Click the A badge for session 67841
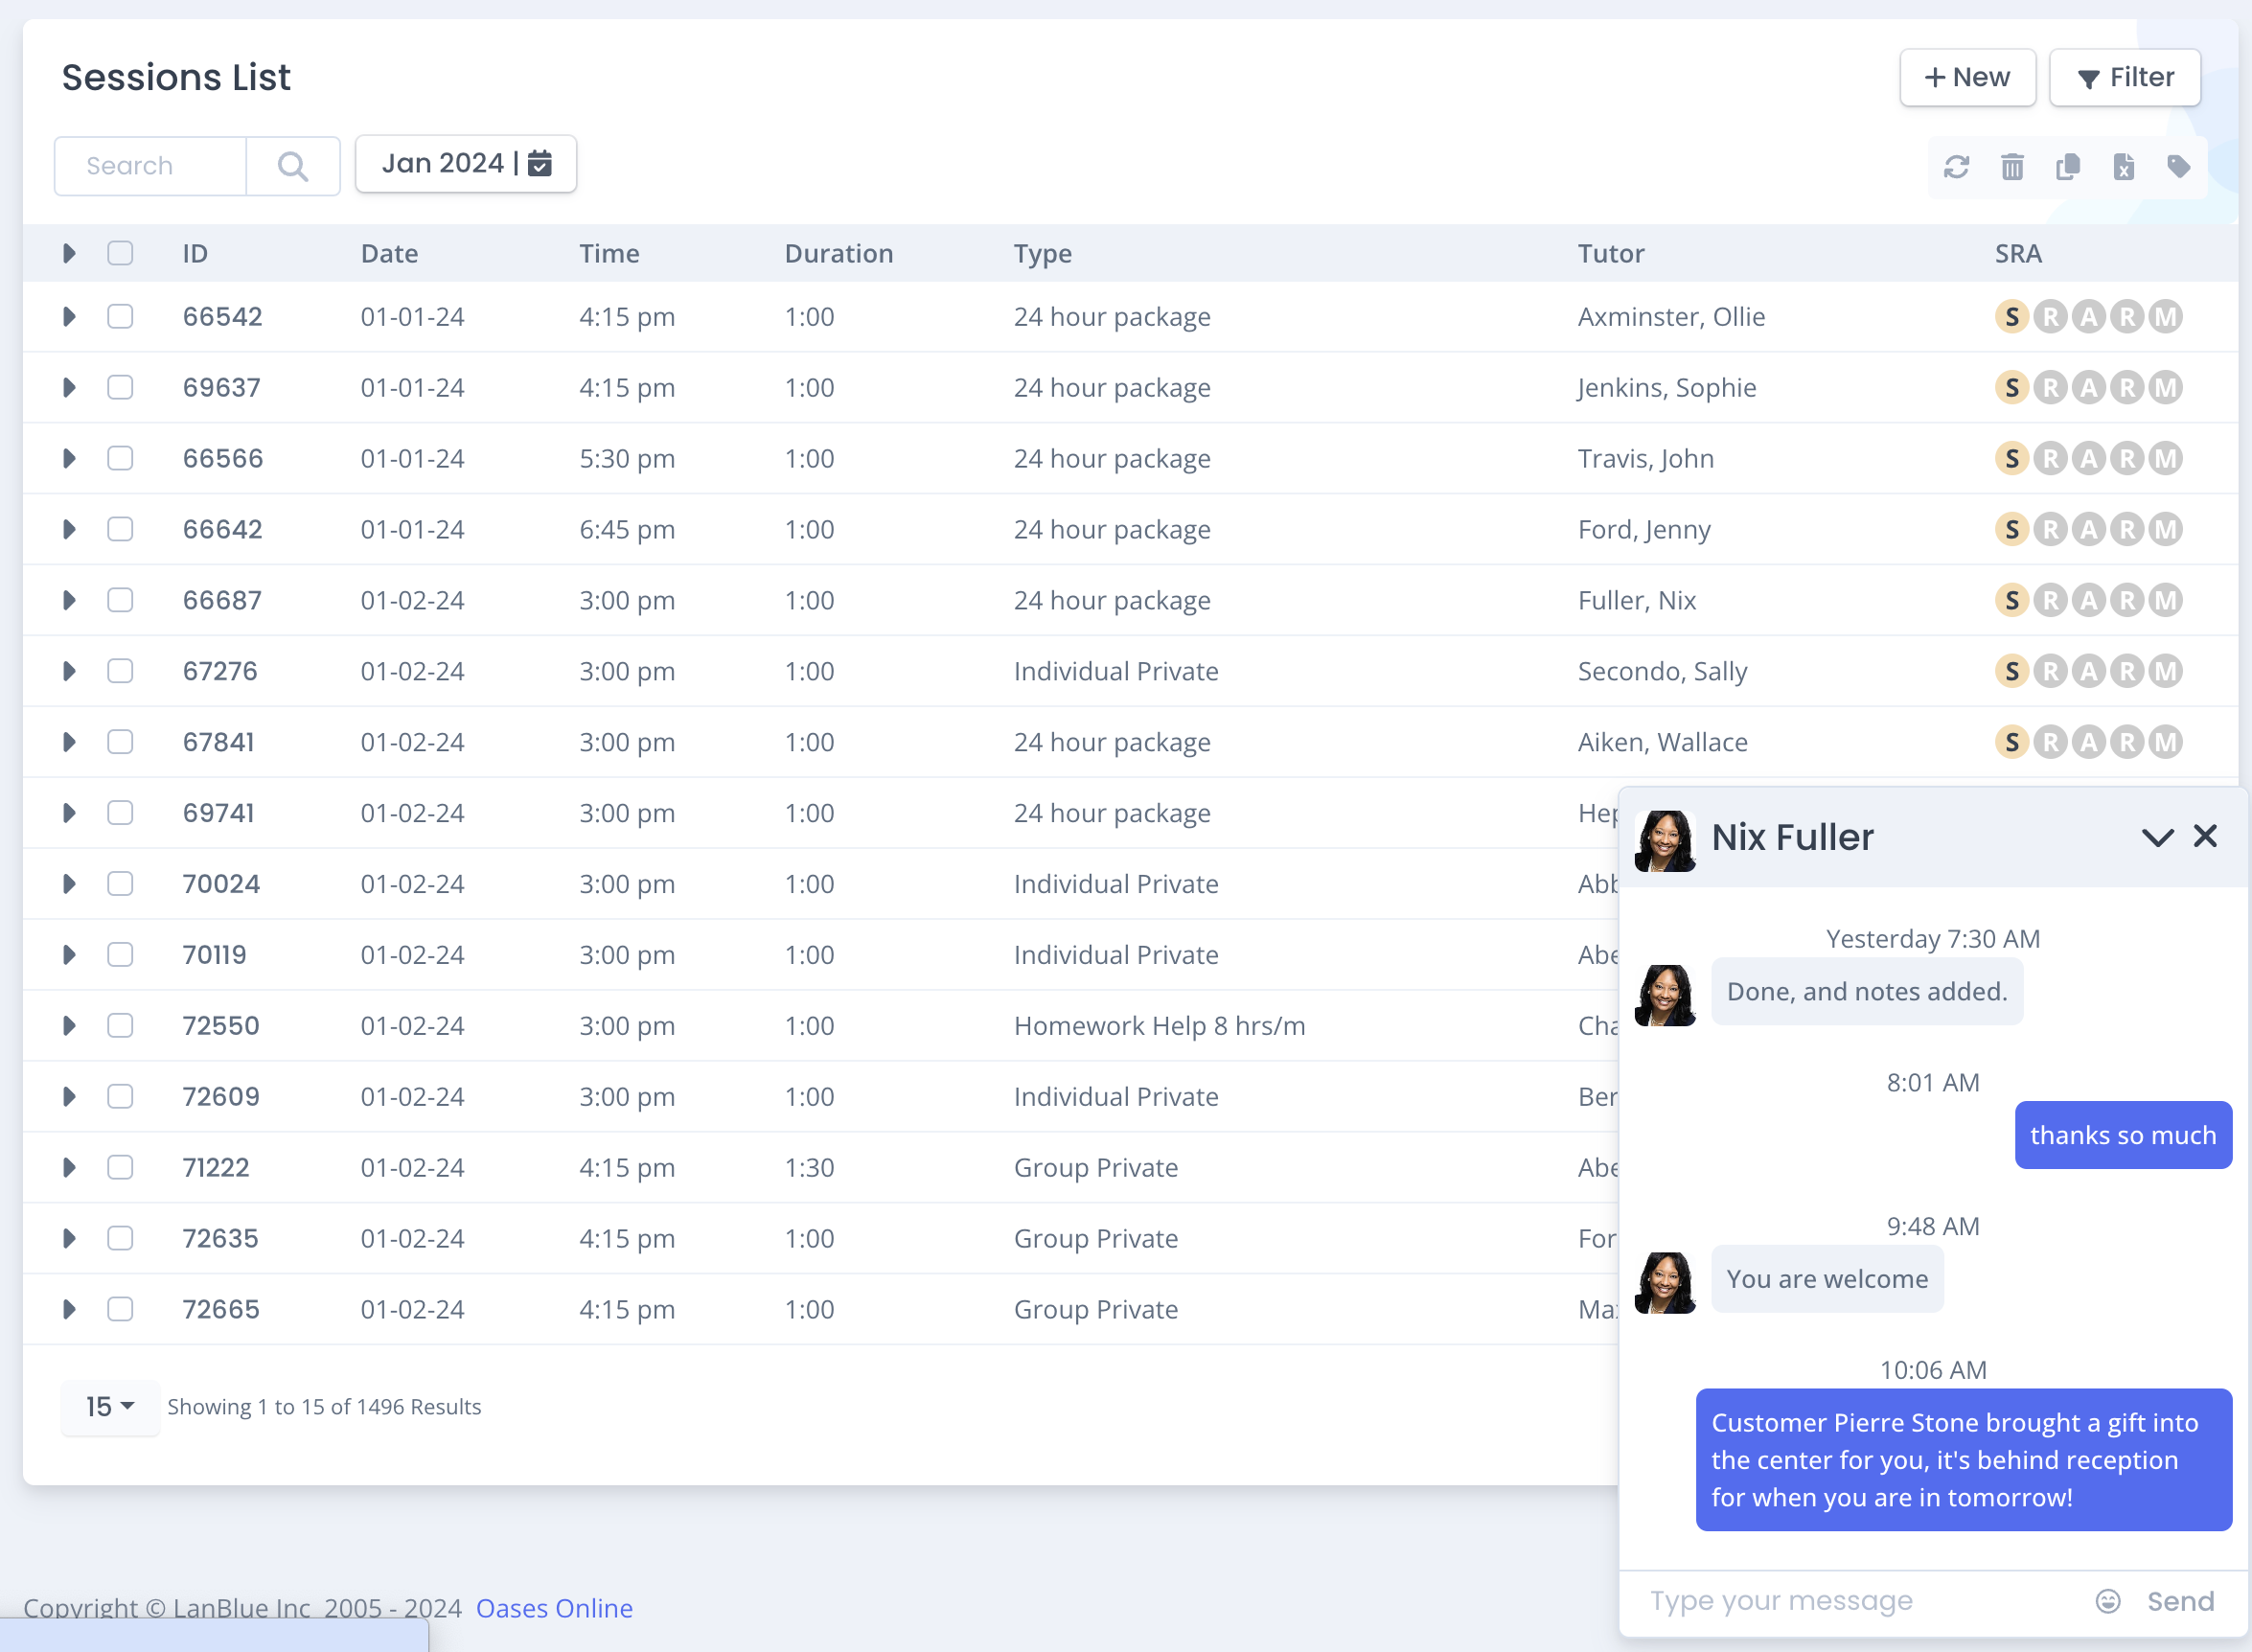The width and height of the screenshot is (2252, 1652). 2088,743
